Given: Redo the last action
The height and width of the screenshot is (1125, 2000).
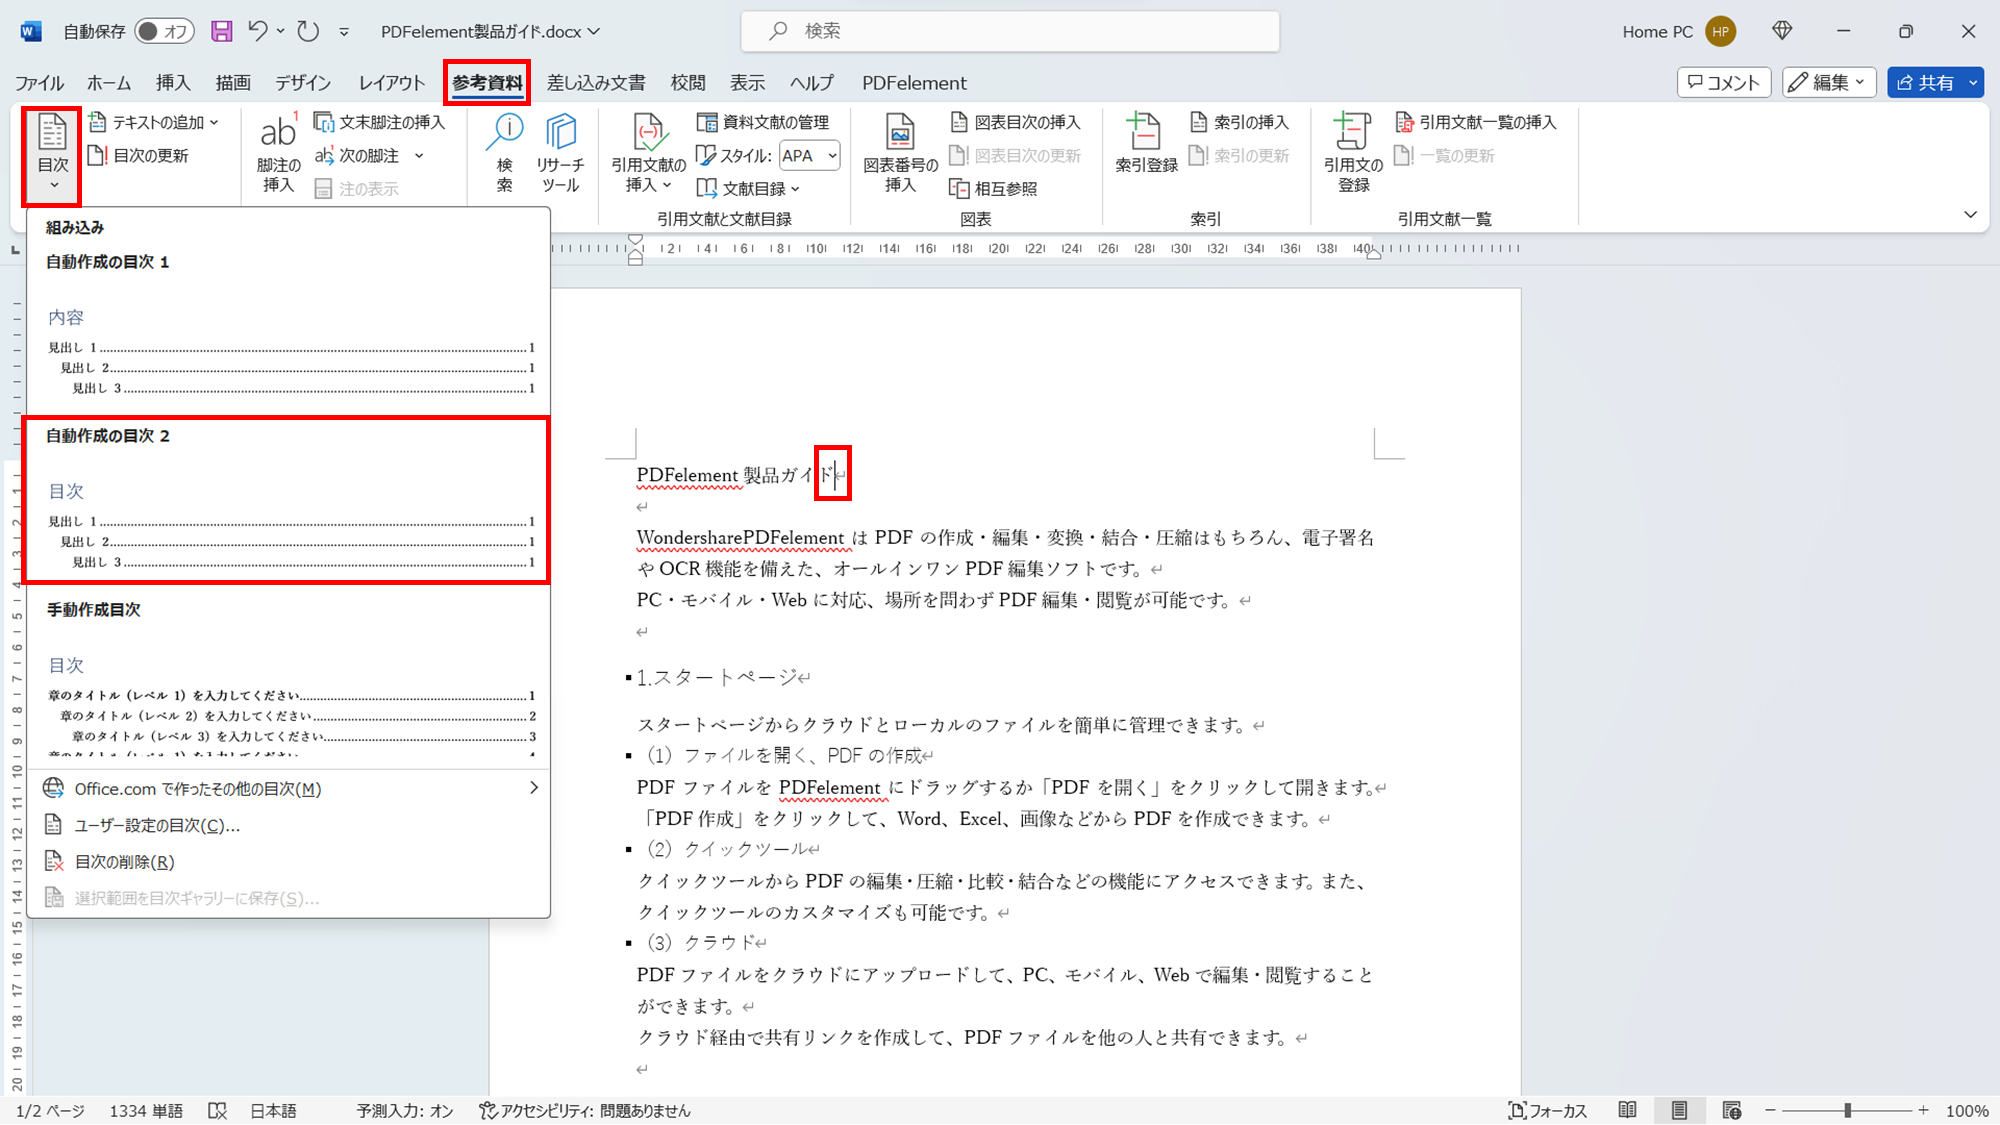Looking at the screenshot, I should 308,31.
